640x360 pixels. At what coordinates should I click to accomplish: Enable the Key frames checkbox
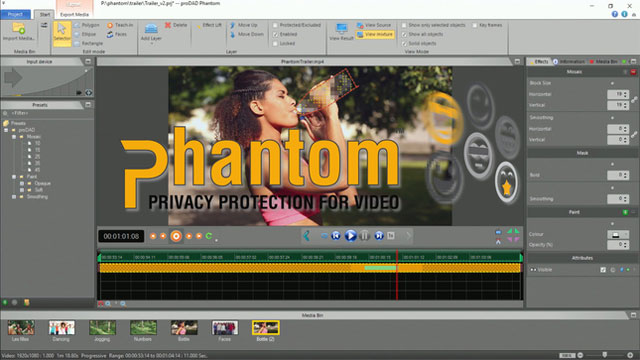(x=475, y=25)
